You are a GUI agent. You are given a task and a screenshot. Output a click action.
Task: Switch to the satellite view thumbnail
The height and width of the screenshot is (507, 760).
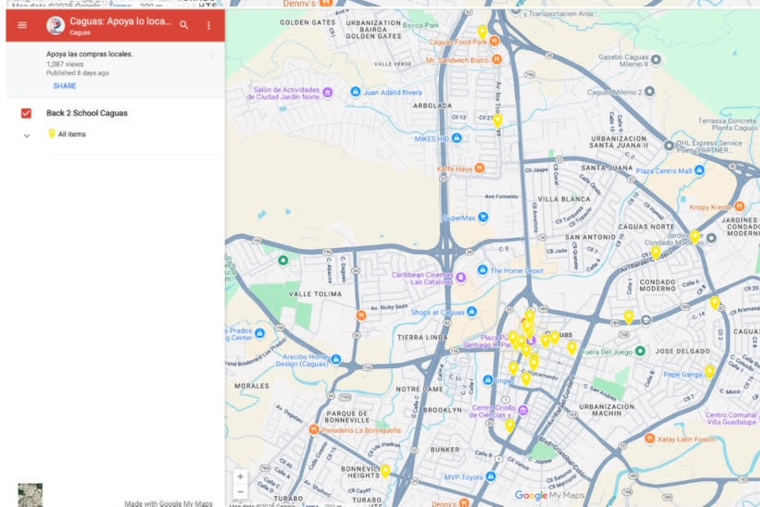(x=30, y=495)
